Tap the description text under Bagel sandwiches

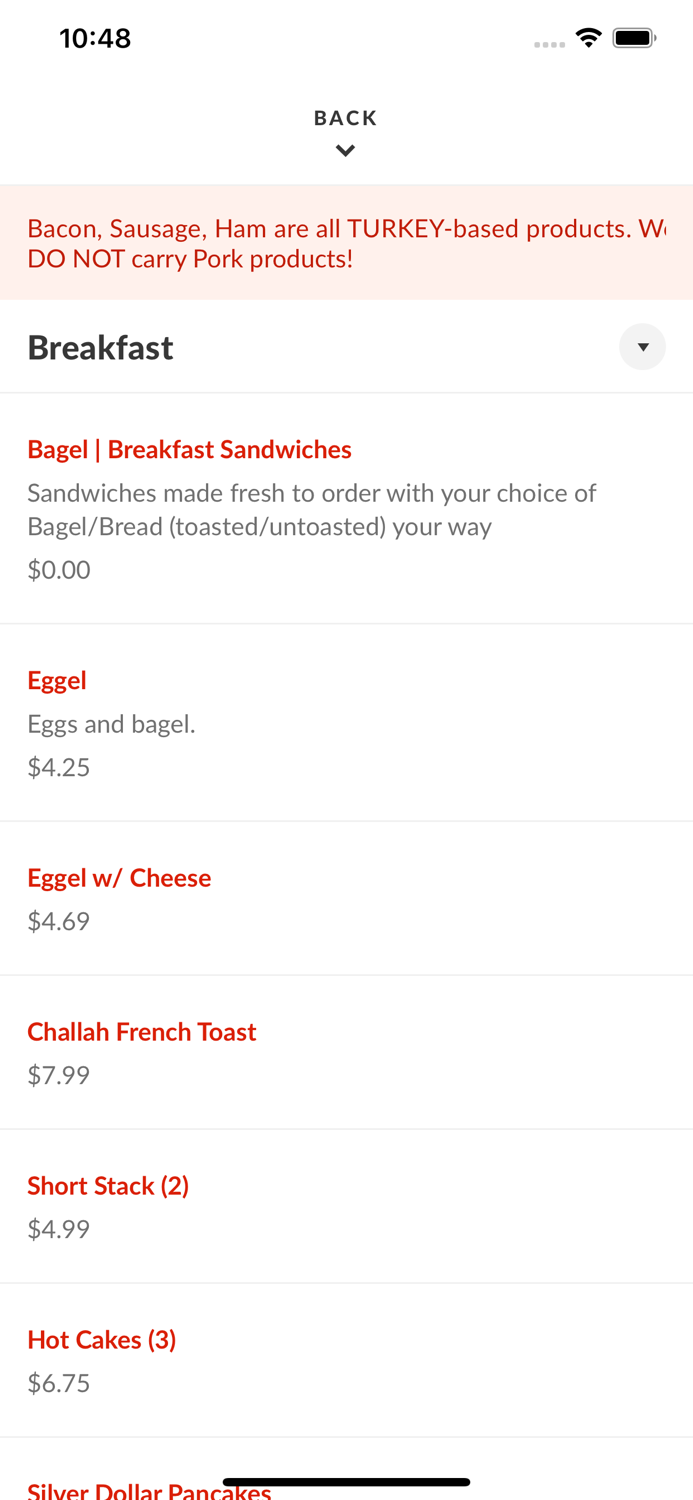312,509
